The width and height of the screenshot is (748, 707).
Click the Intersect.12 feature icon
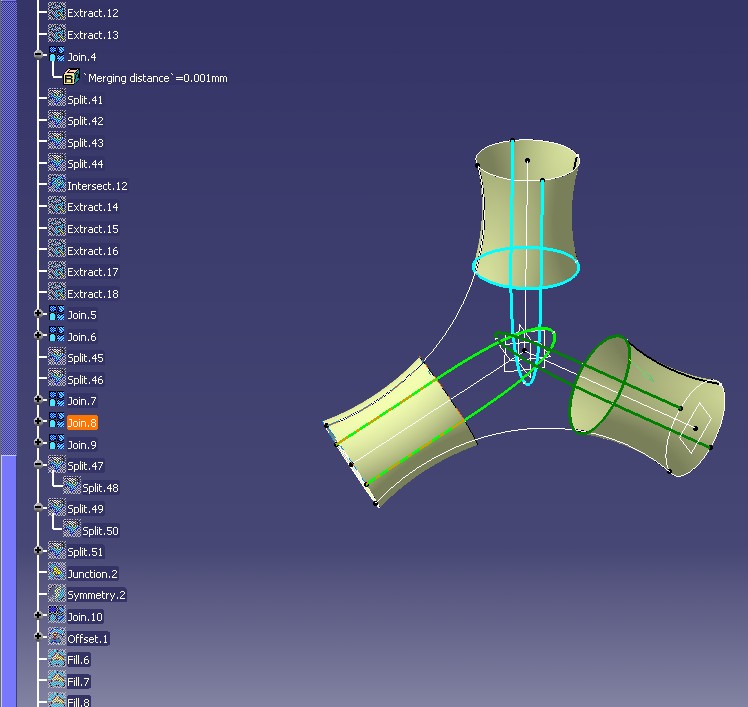(57, 185)
